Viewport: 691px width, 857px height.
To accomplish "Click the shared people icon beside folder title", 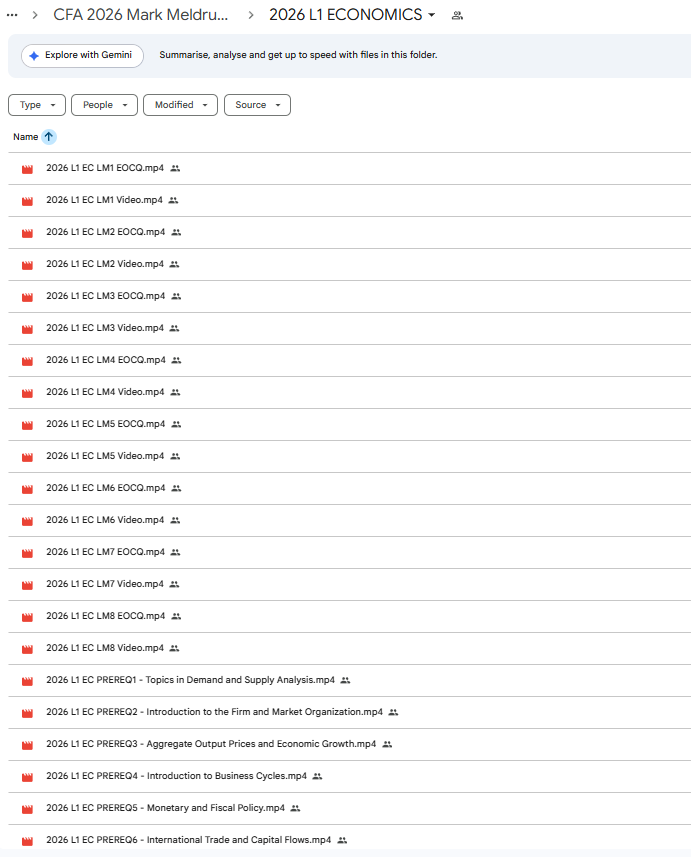I will point(457,15).
